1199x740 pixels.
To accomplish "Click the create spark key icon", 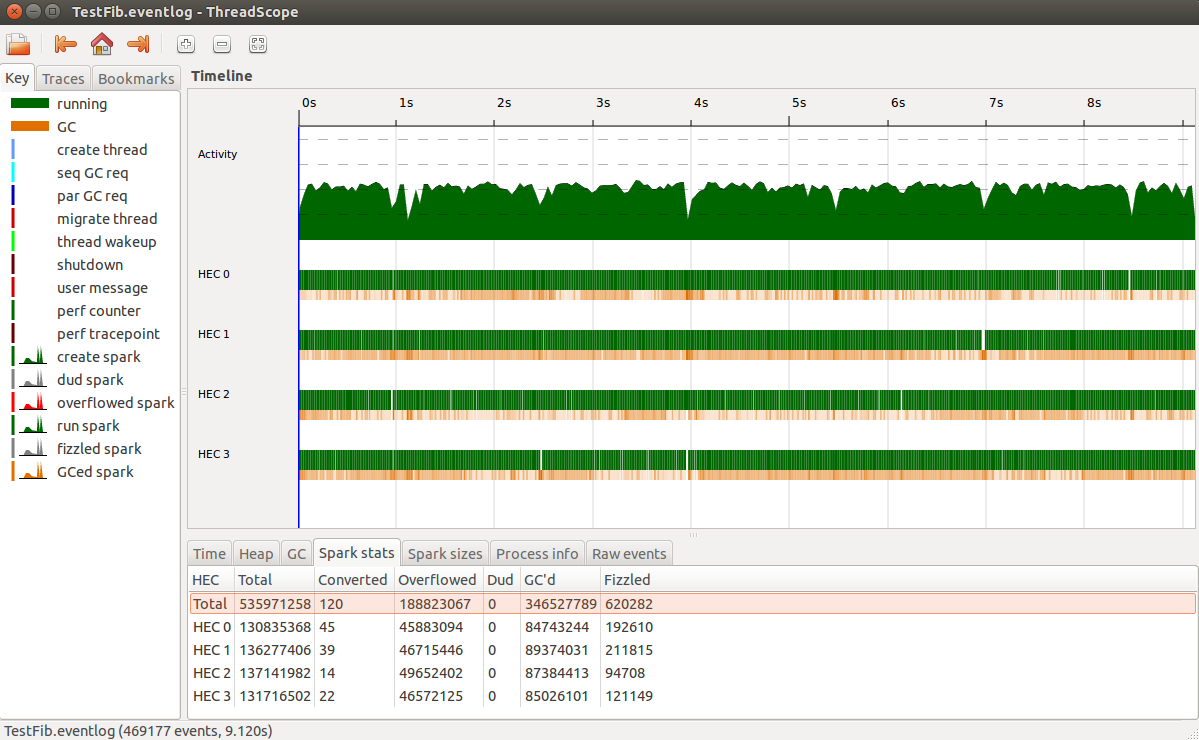I will (x=30, y=356).
